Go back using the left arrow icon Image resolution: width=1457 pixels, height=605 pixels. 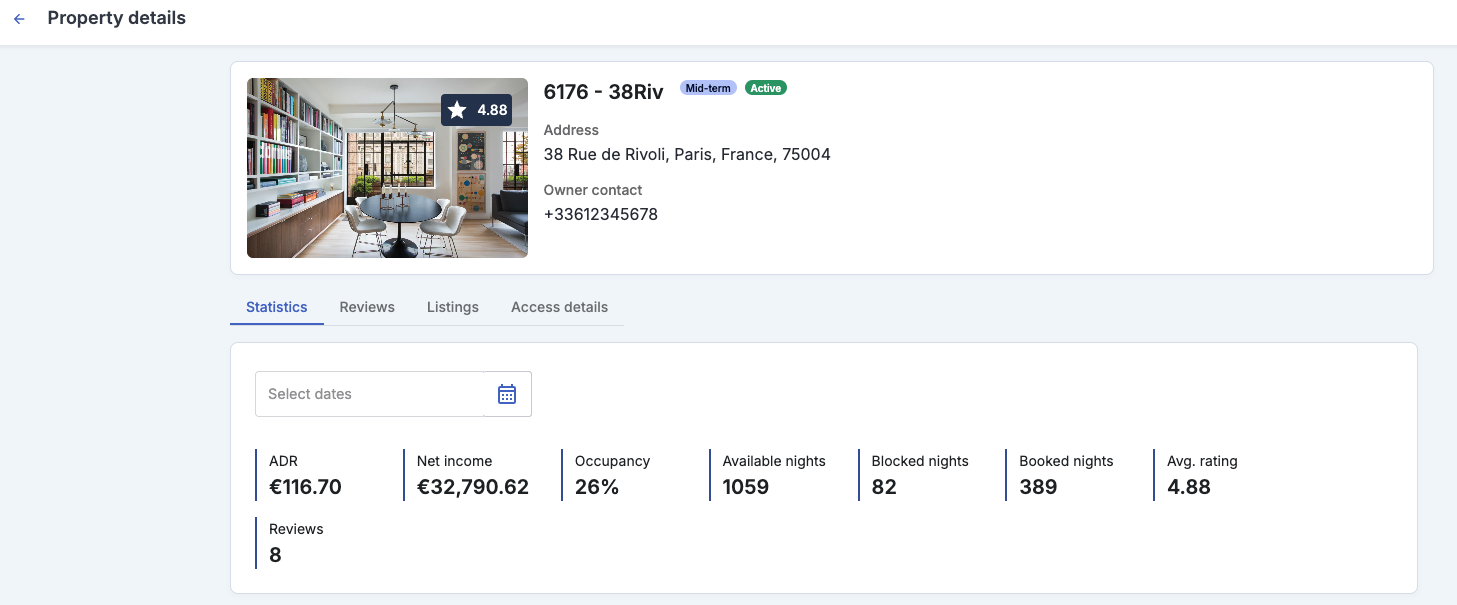19,19
